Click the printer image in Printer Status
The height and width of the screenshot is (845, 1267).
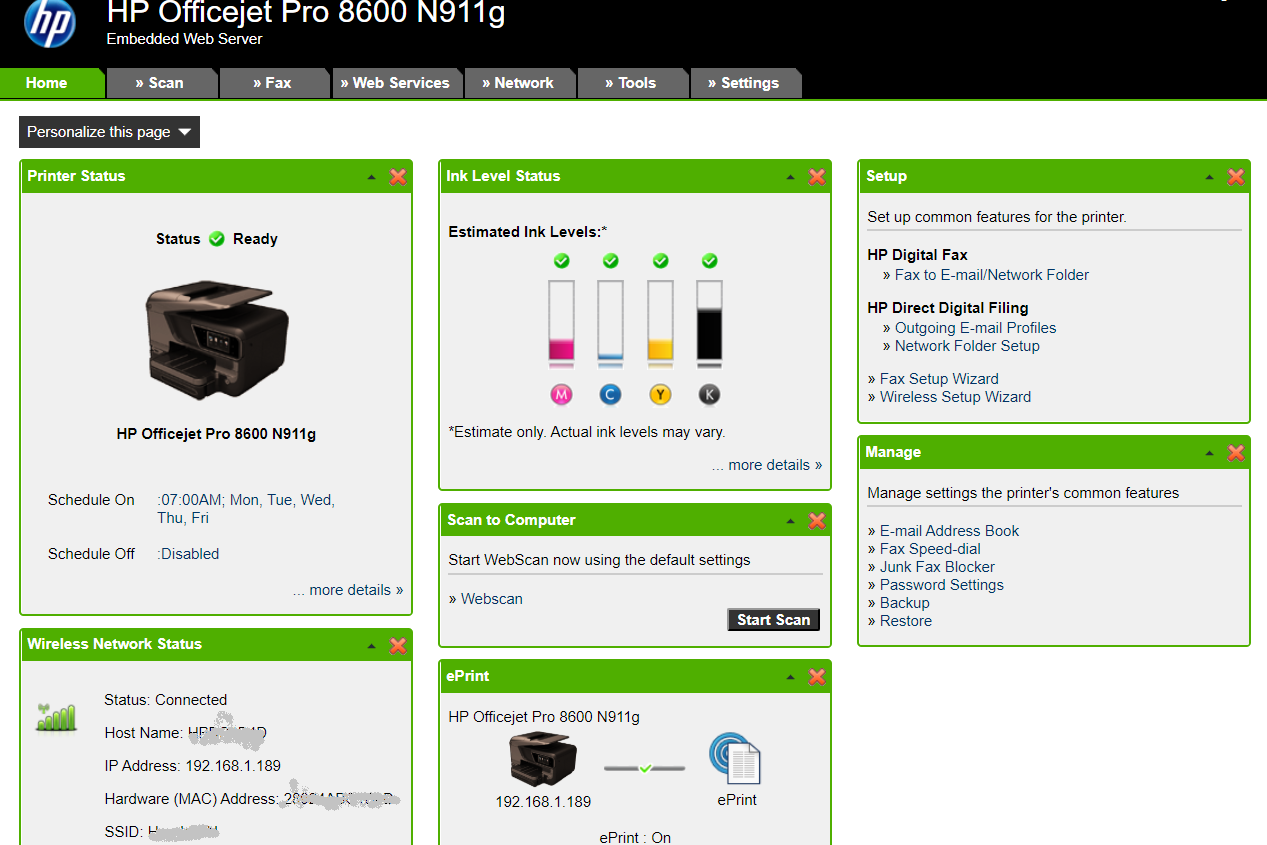pyautogui.click(x=217, y=338)
